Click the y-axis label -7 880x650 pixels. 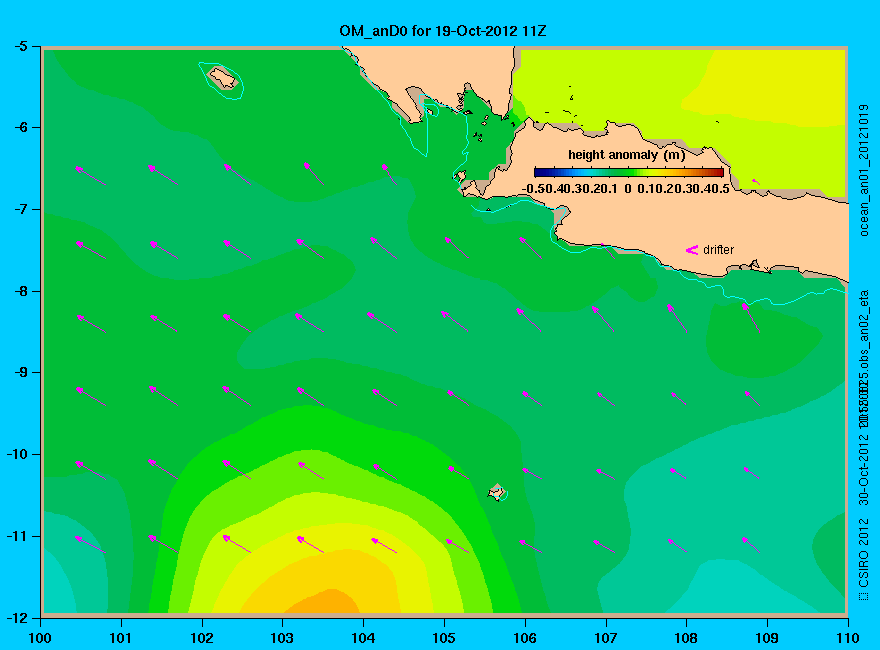[x=20, y=209]
